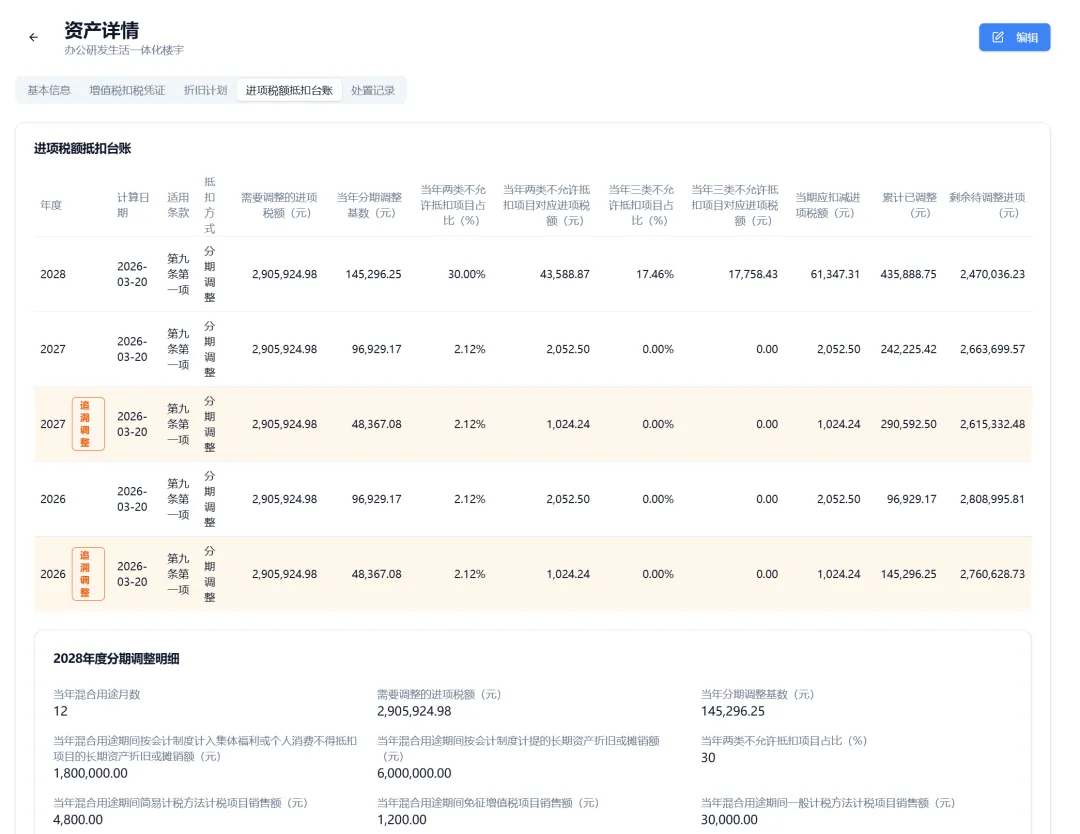Click the 剩余待调整进项 column header
Screen dimensions: 1080x834
[x=987, y=205]
